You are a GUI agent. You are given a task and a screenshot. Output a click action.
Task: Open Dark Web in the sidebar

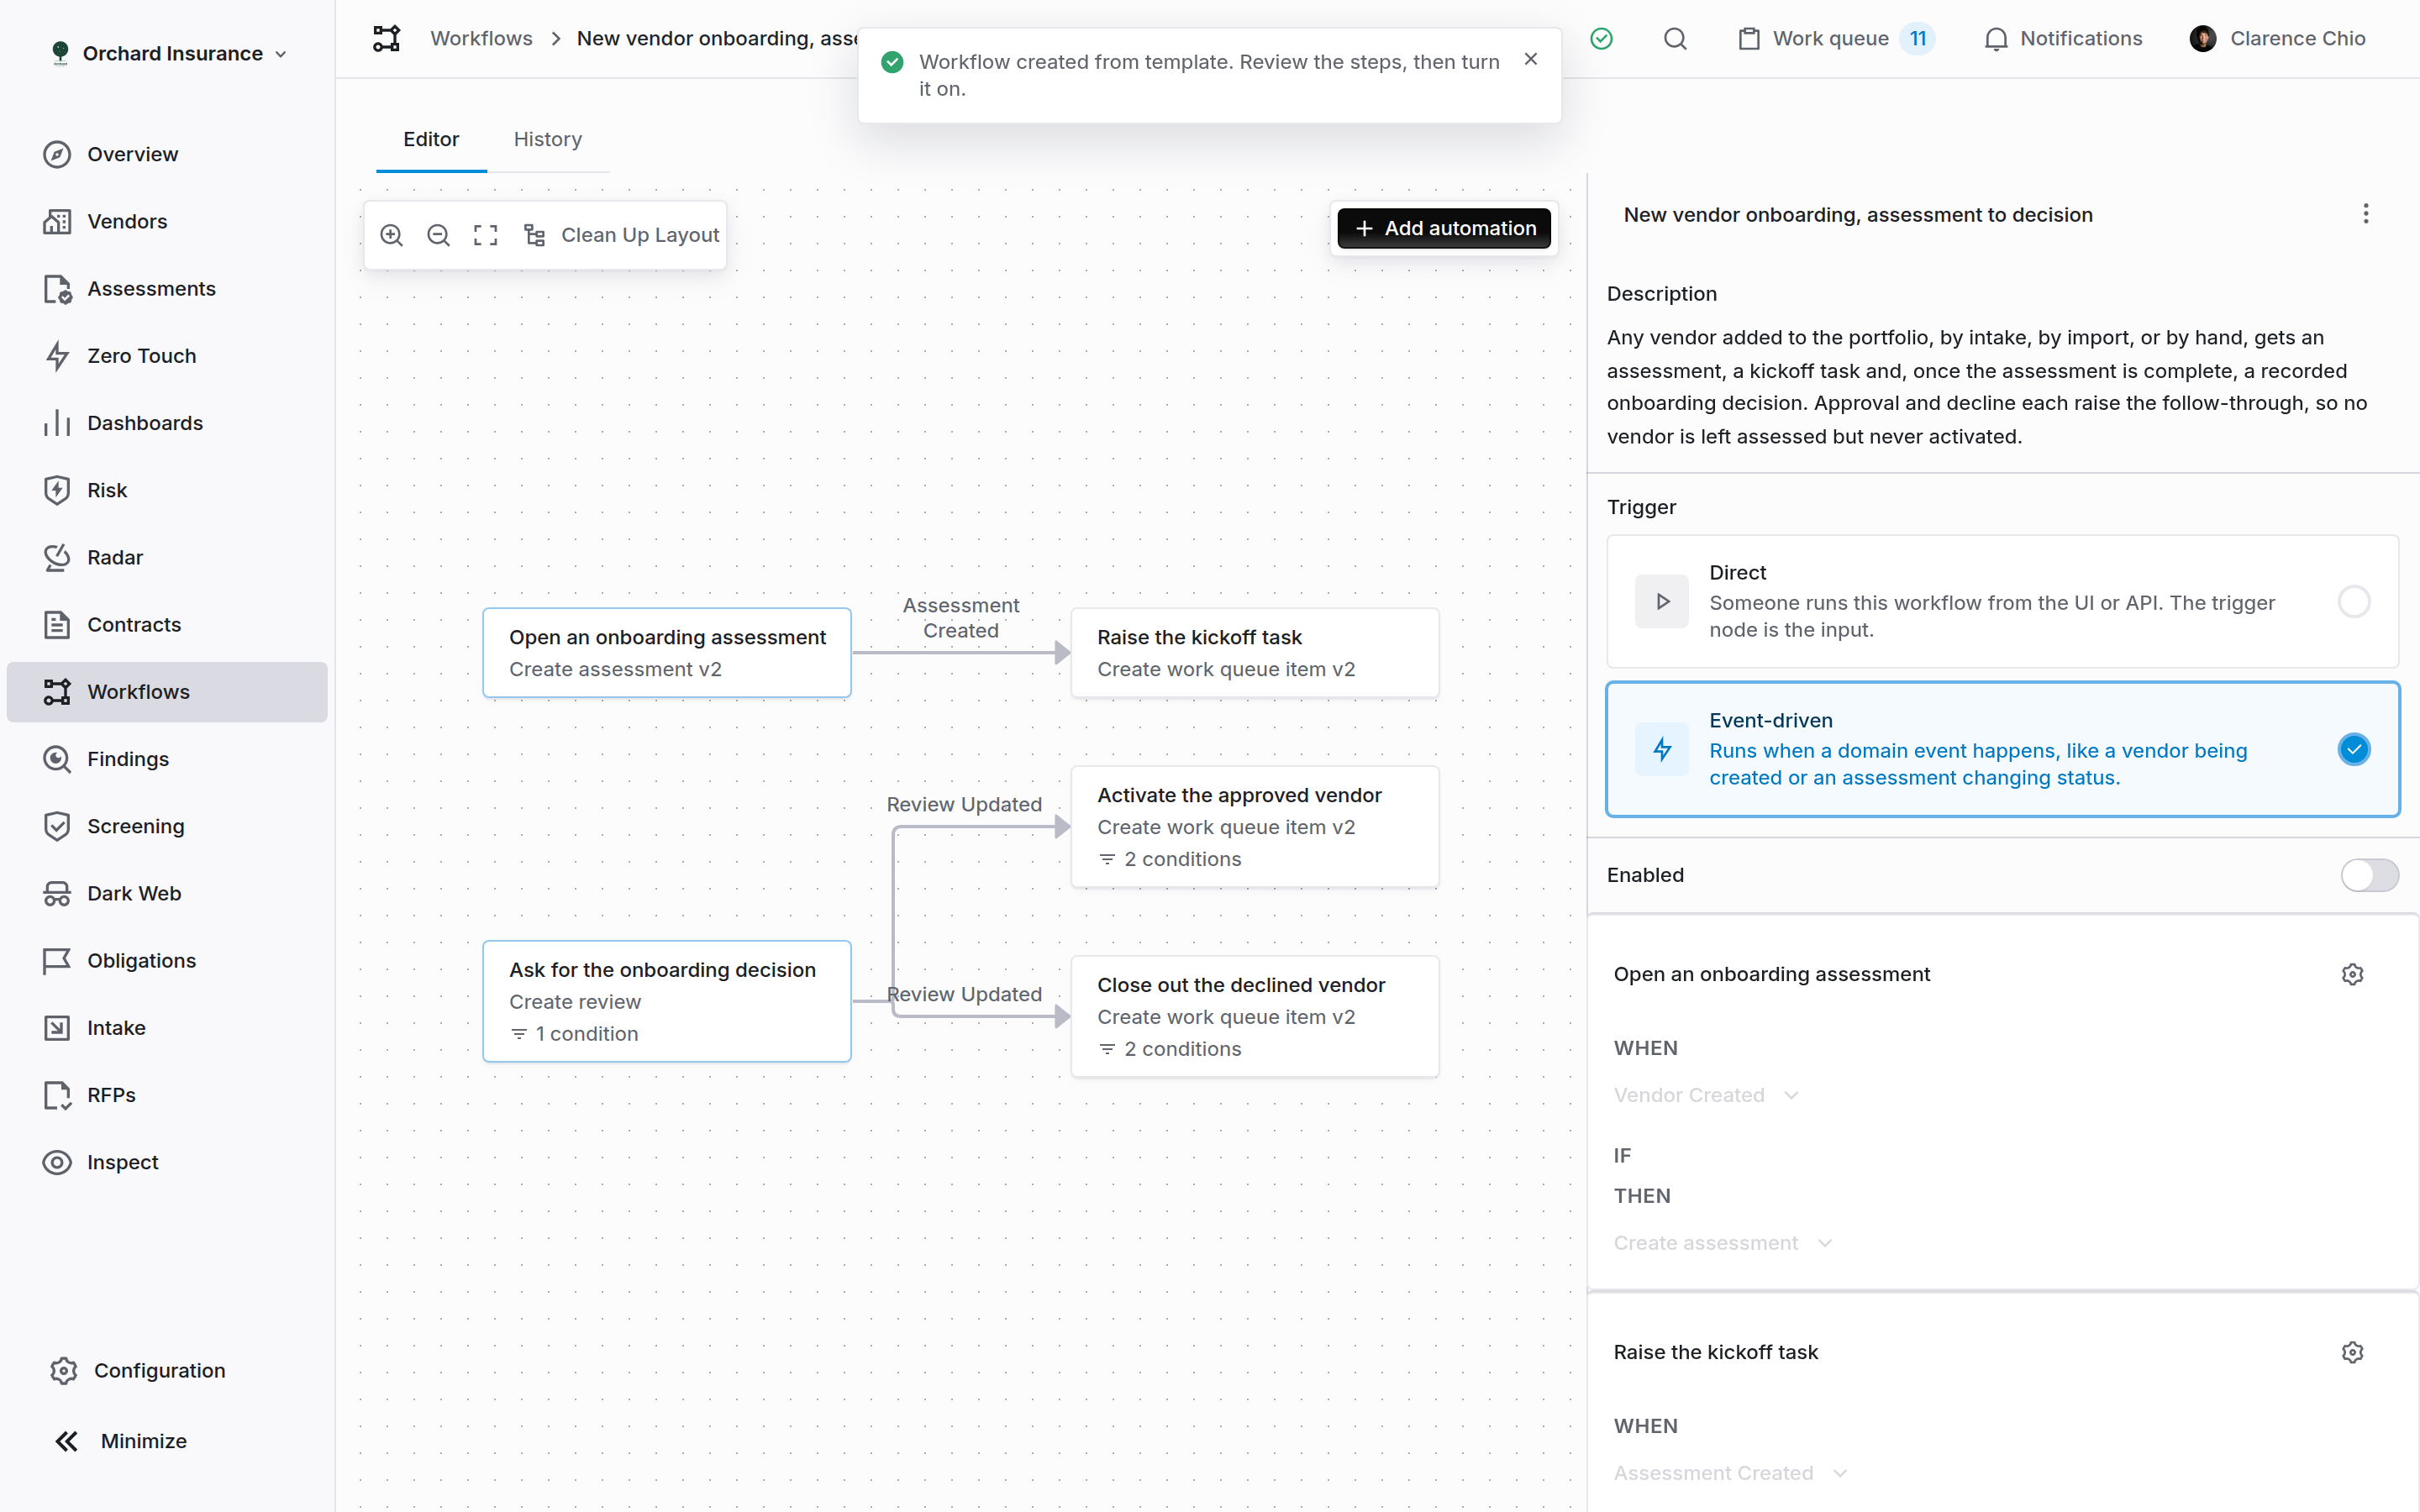[x=167, y=893]
